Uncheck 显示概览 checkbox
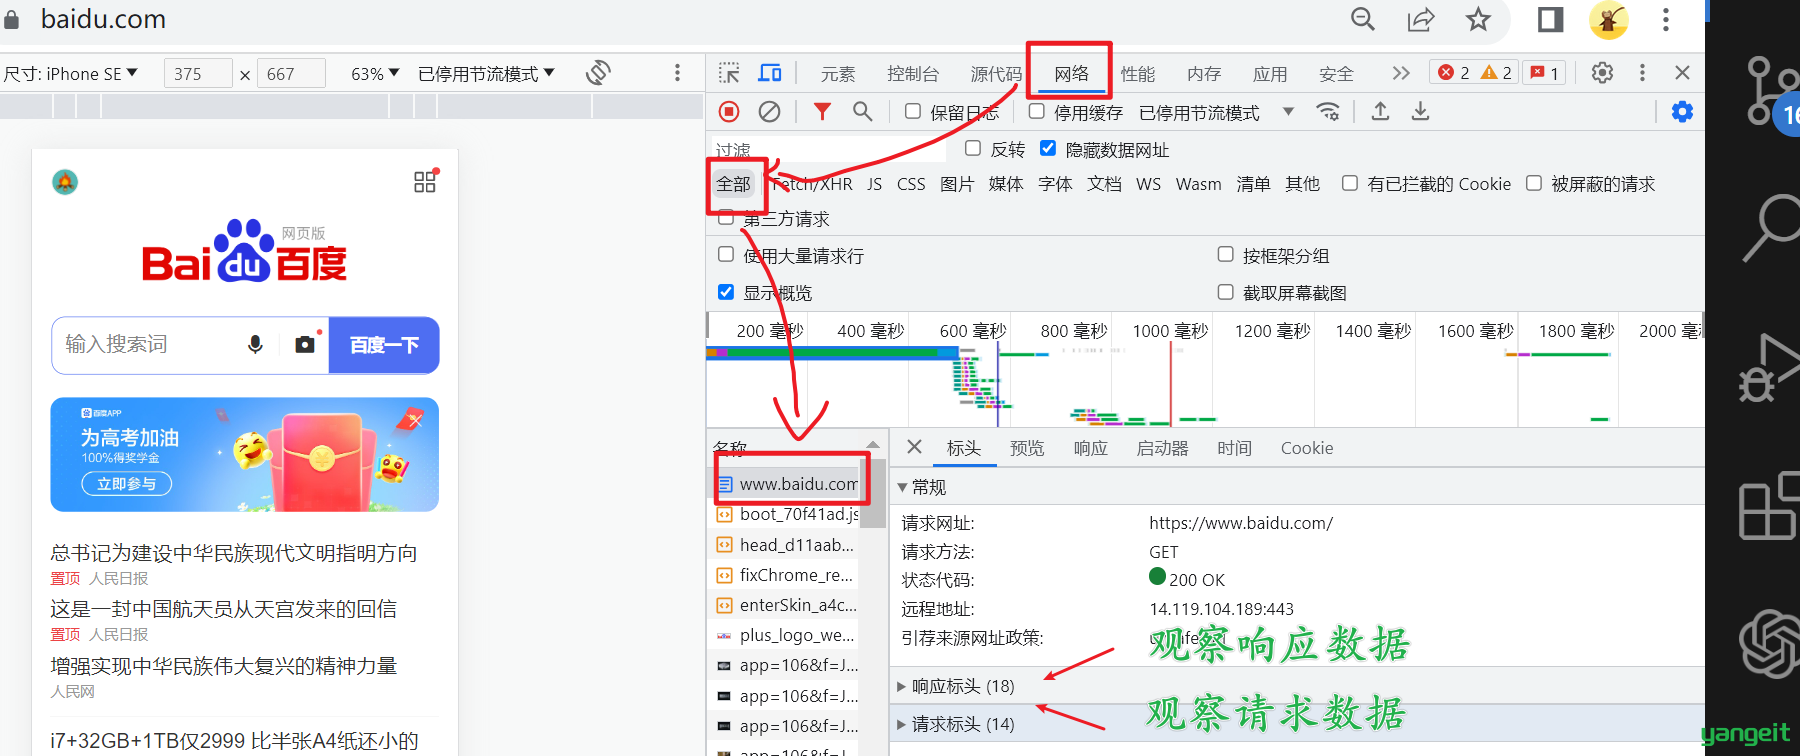Image resolution: width=1800 pixels, height=756 pixels. point(726,291)
